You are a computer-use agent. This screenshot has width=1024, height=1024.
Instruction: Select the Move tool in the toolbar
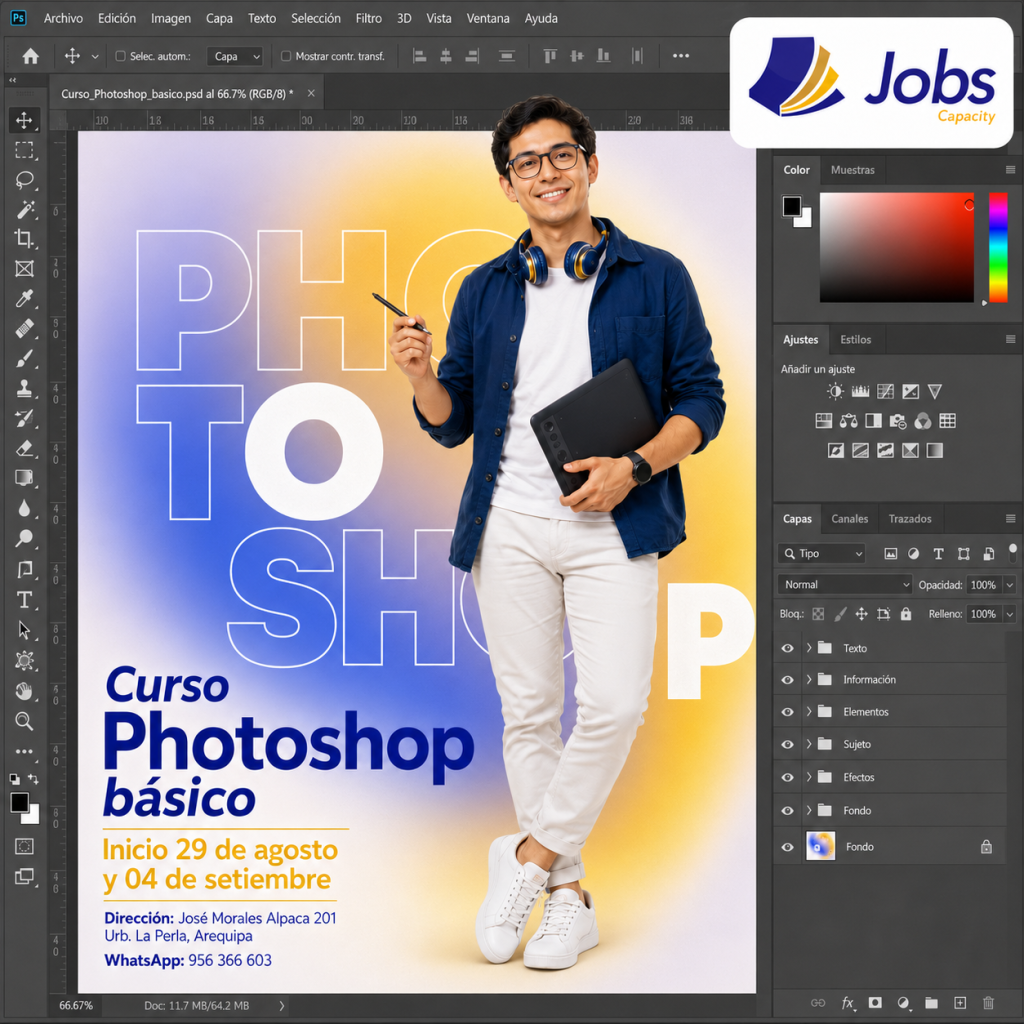pyautogui.click(x=24, y=120)
